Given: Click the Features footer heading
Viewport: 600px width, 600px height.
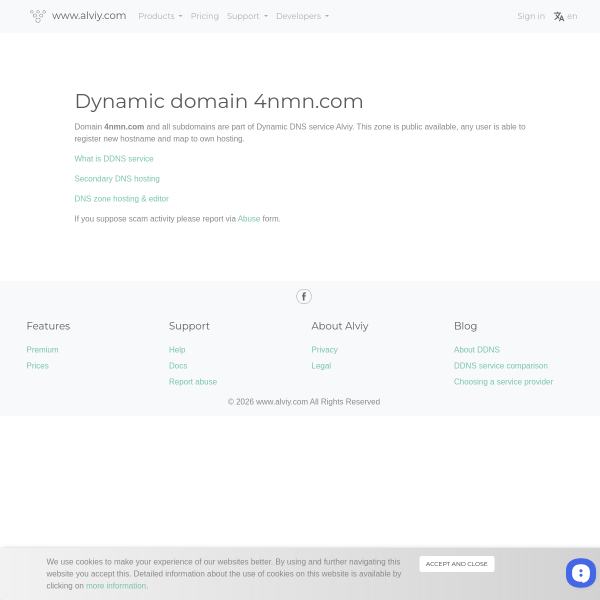Looking at the screenshot, I should pos(48,326).
